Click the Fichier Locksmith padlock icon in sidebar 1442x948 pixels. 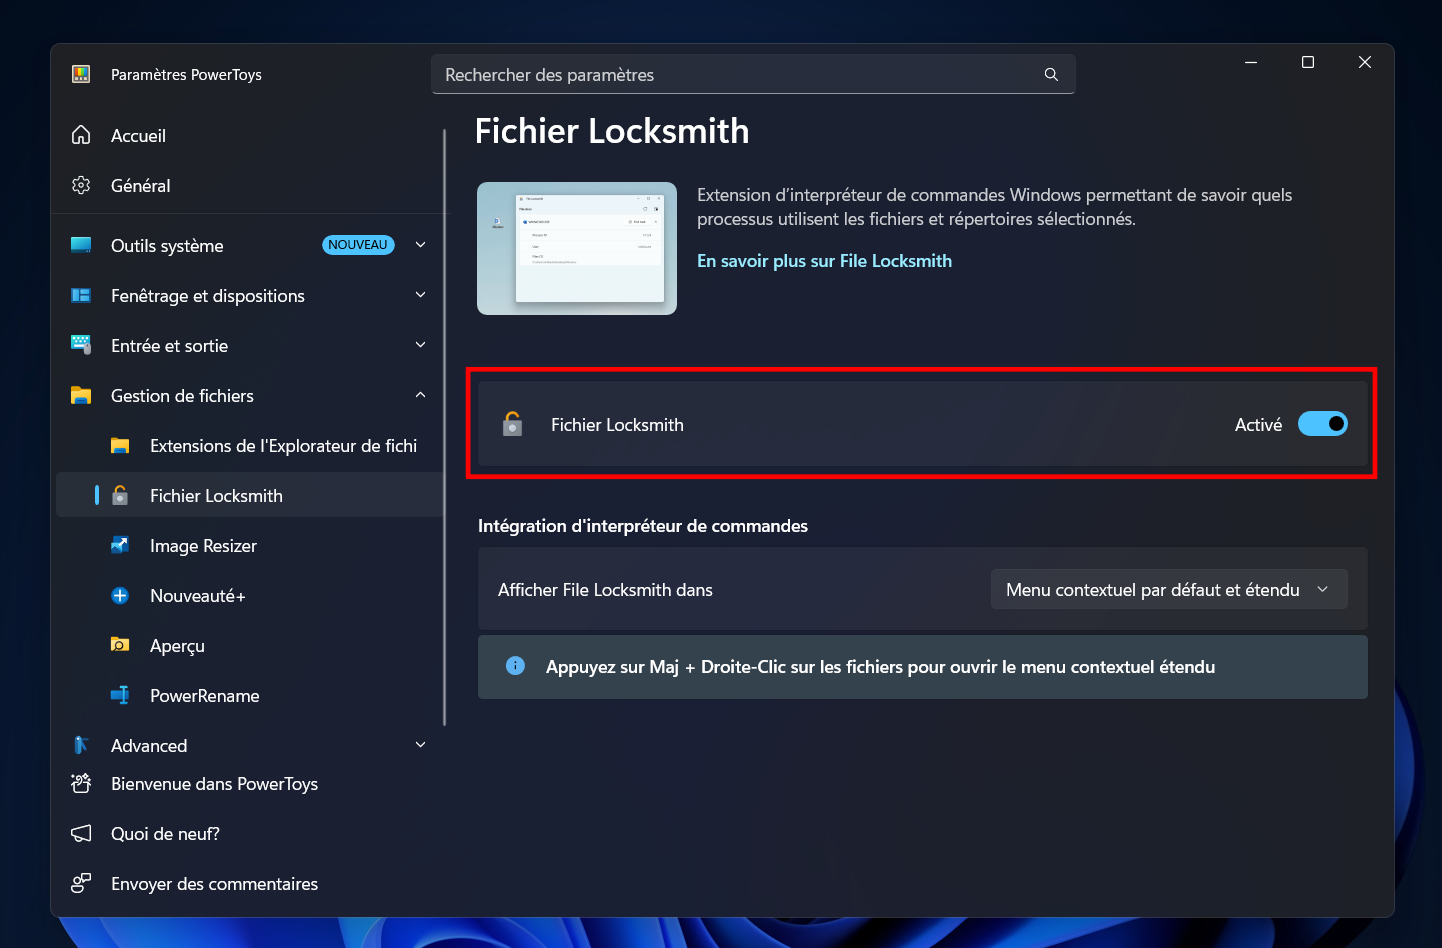[x=120, y=495]
